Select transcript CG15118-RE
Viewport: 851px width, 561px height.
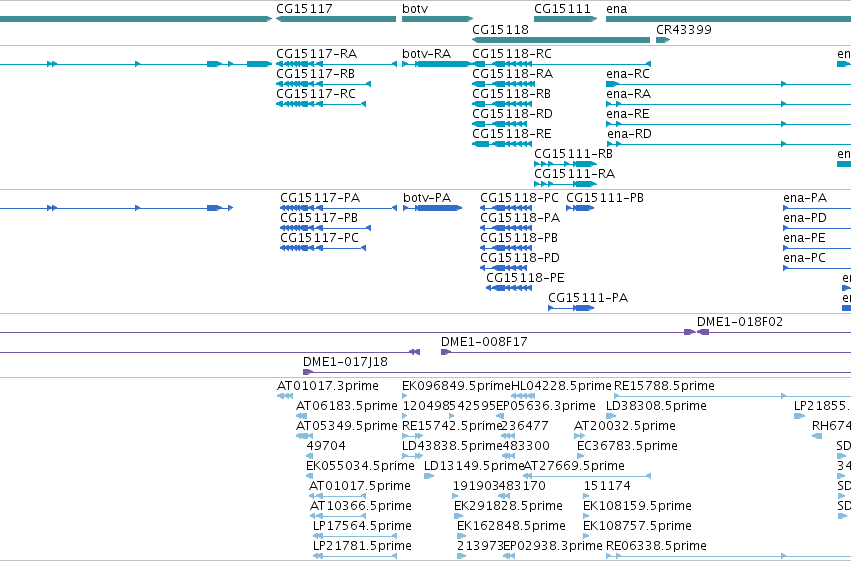pos(502,144)
